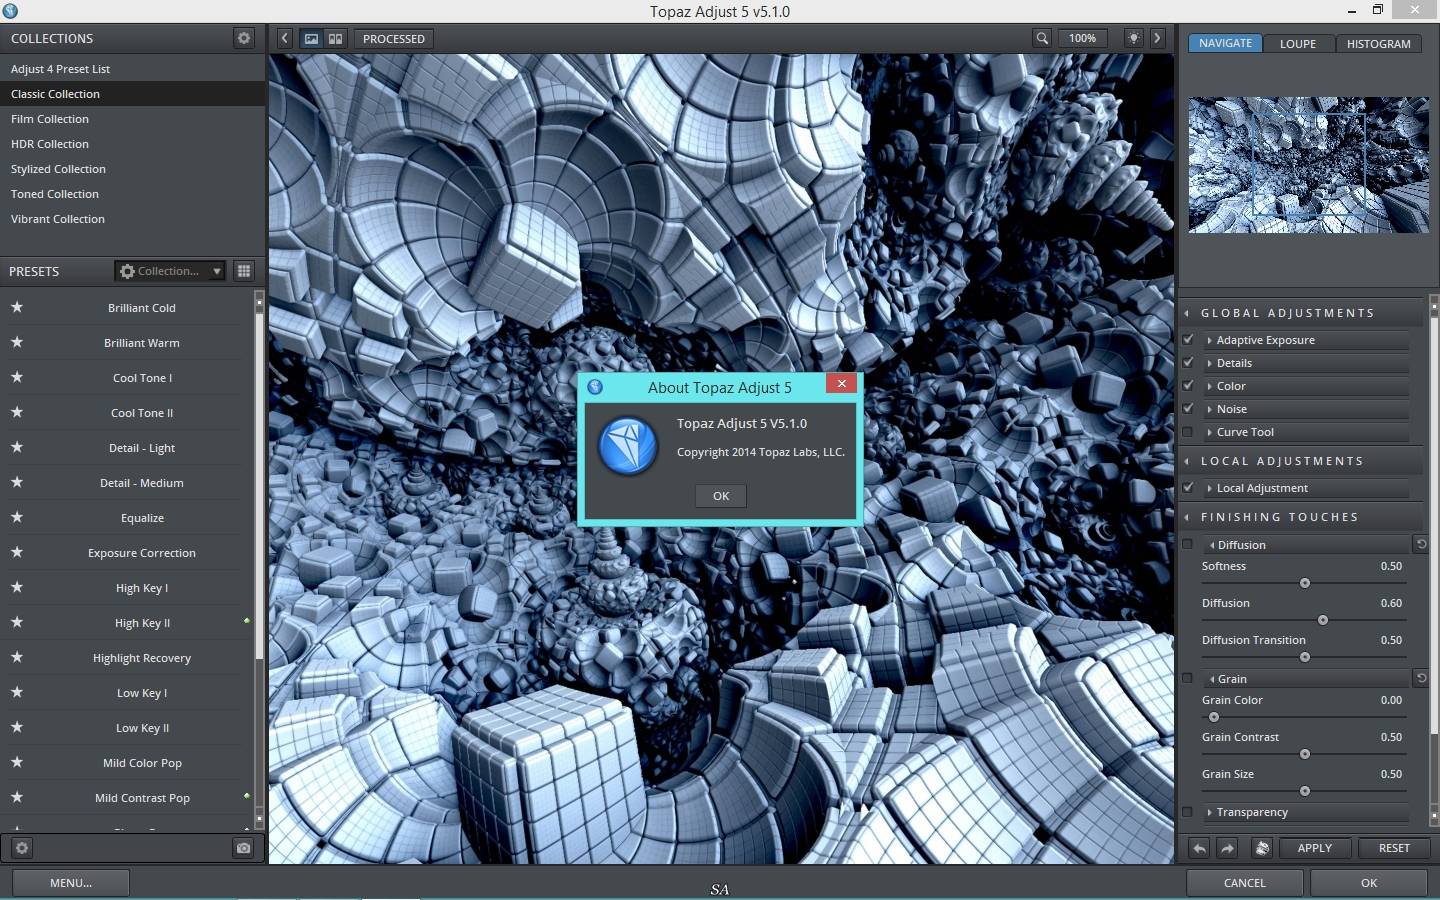The width and height of the screenshot is (1440, 900).
Task: Select the HDR Collection
Action: coord(132,144)
